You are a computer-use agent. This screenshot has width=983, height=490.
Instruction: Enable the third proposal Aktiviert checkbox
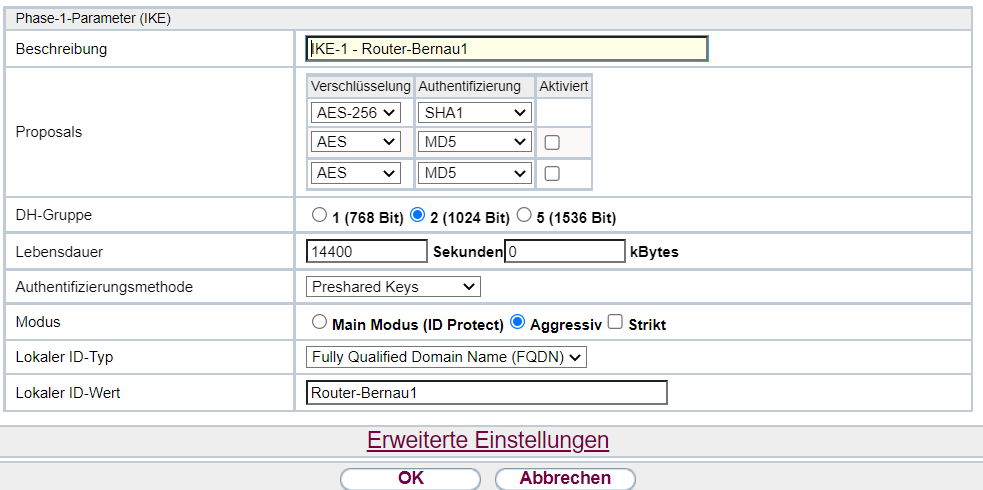pyautogui.click(x=552, y=174)
